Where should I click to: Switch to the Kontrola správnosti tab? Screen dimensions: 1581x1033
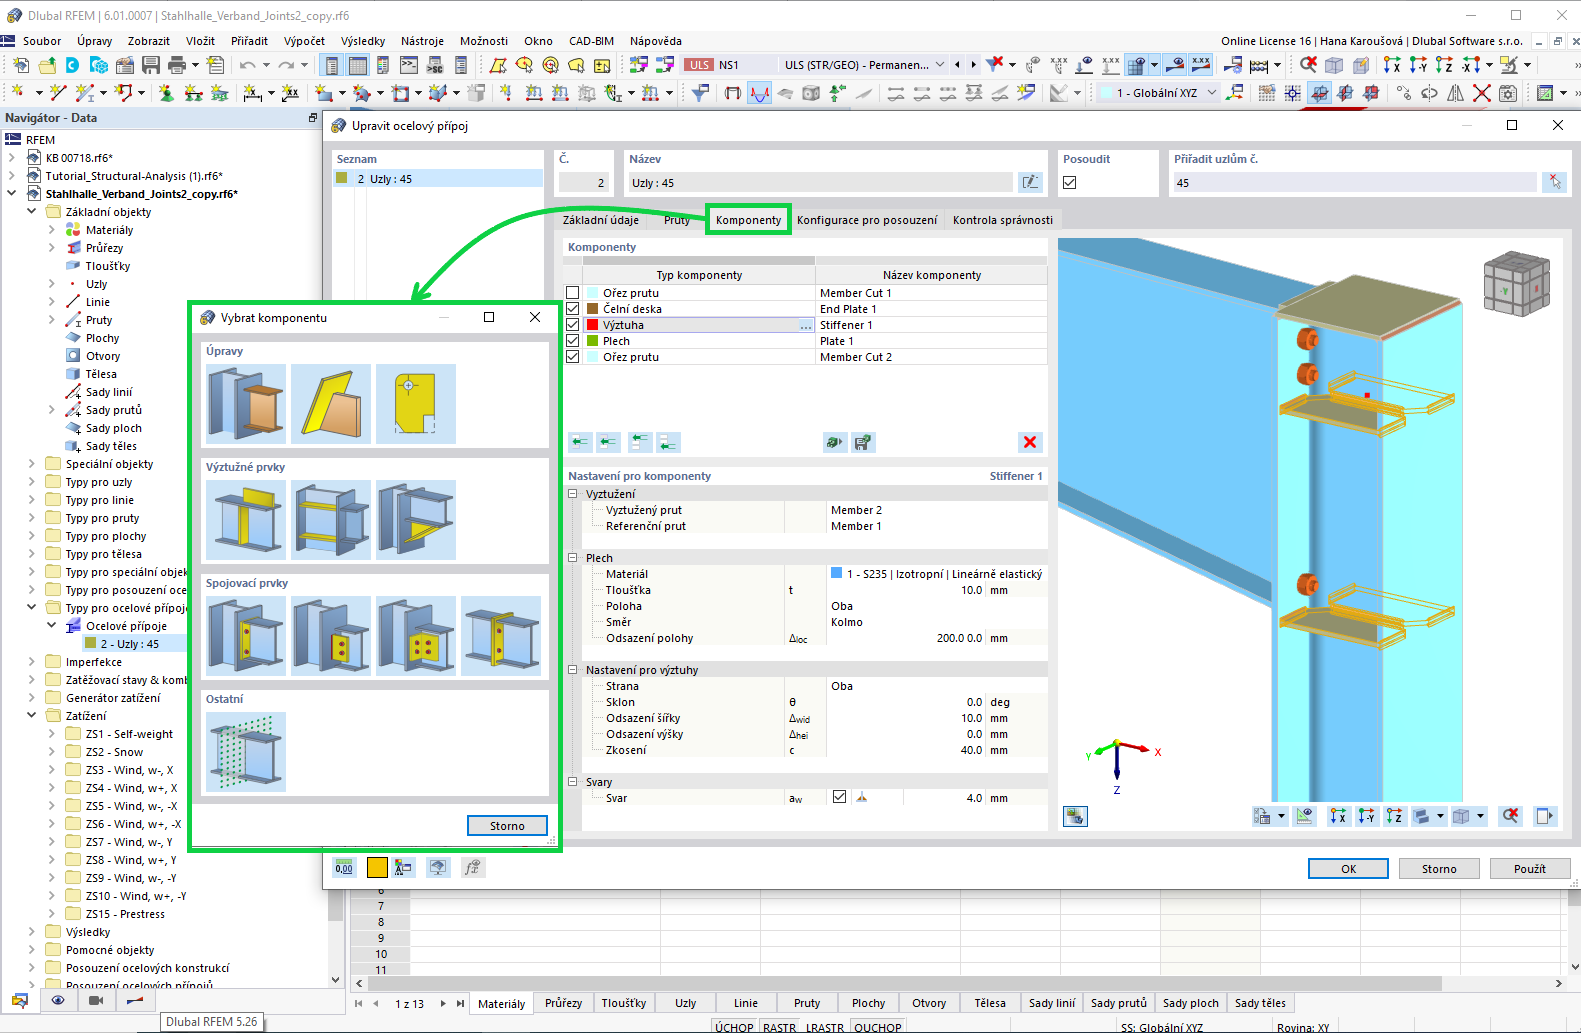pos(1003,220)
